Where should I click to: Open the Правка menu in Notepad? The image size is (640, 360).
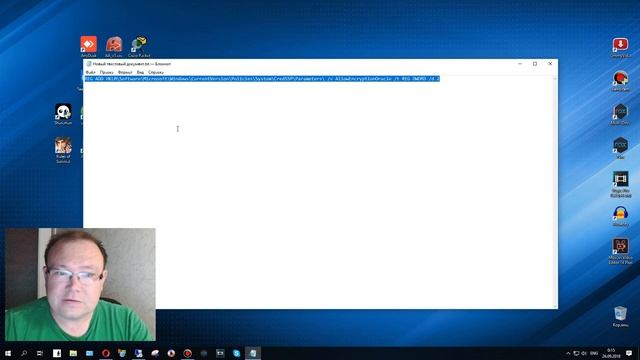[107, 72]
